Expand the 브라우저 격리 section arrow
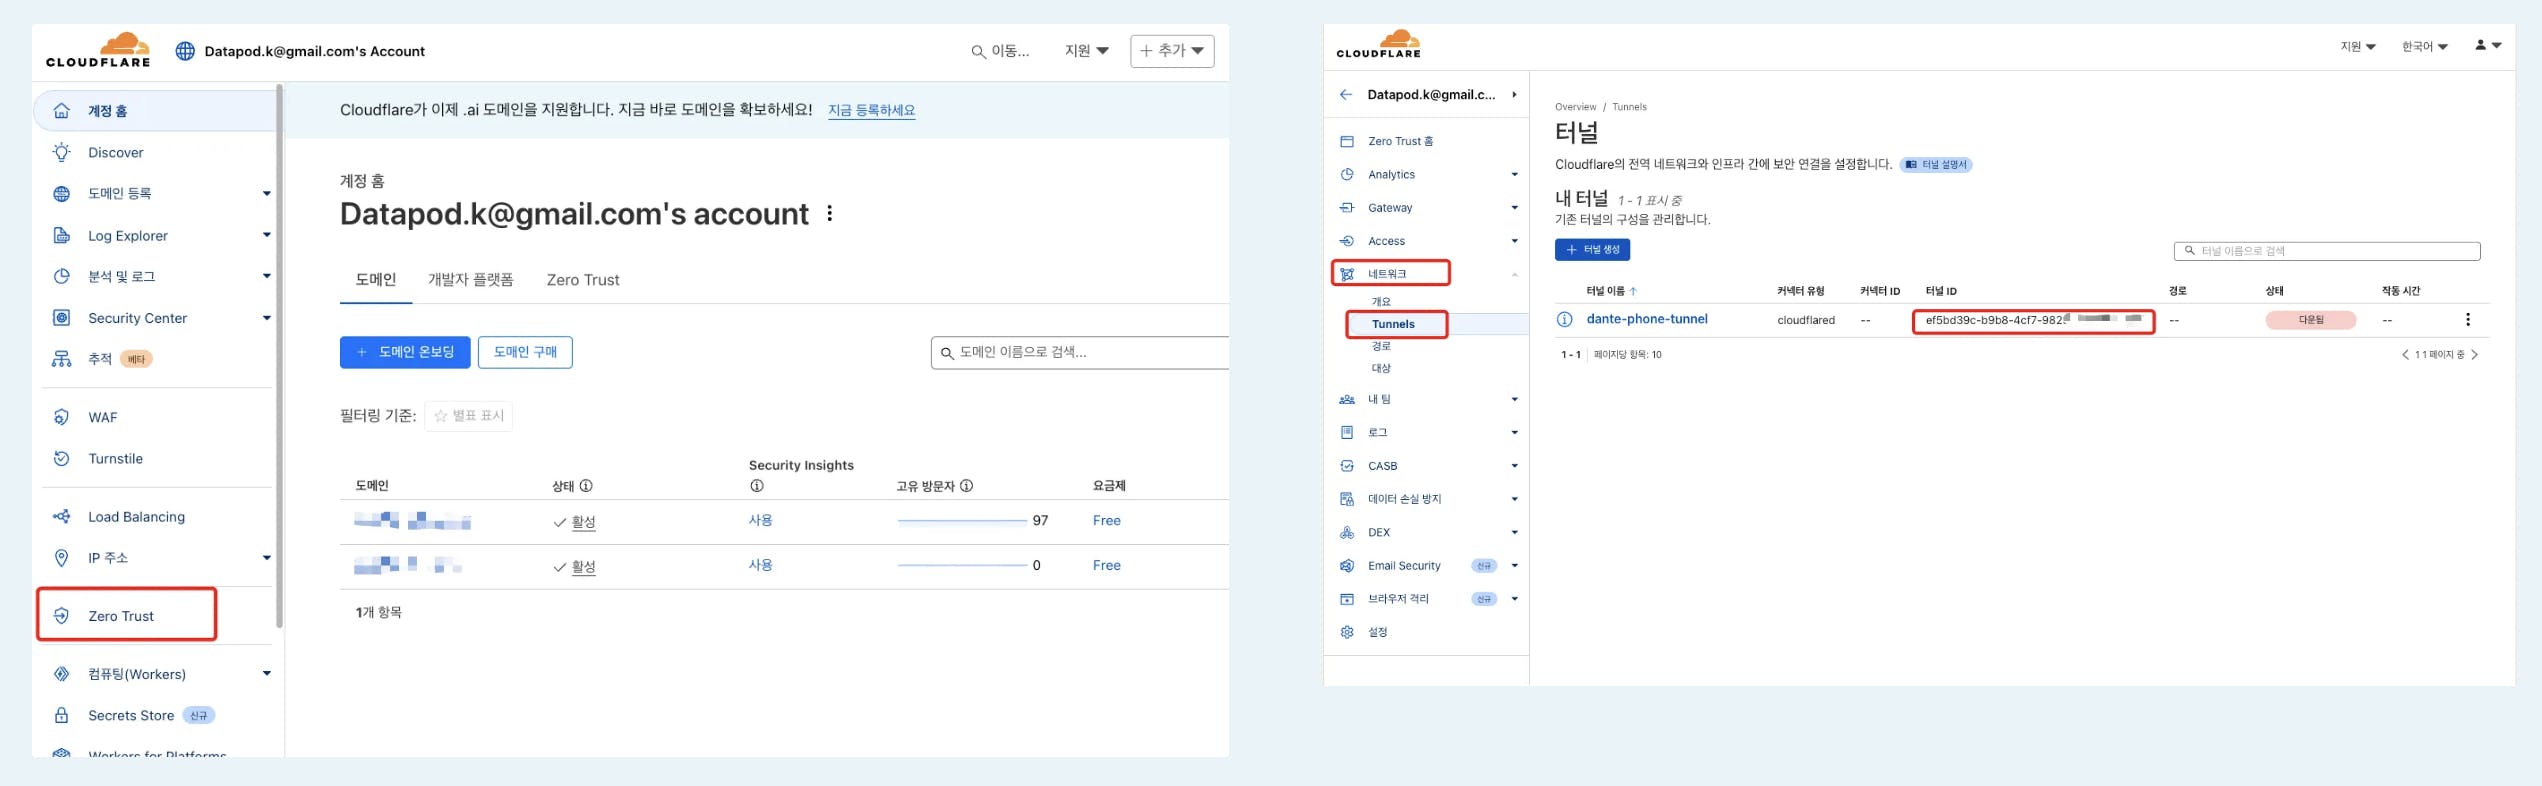Viewport: 2542px width, 786px height. (x=1514, y=599)
